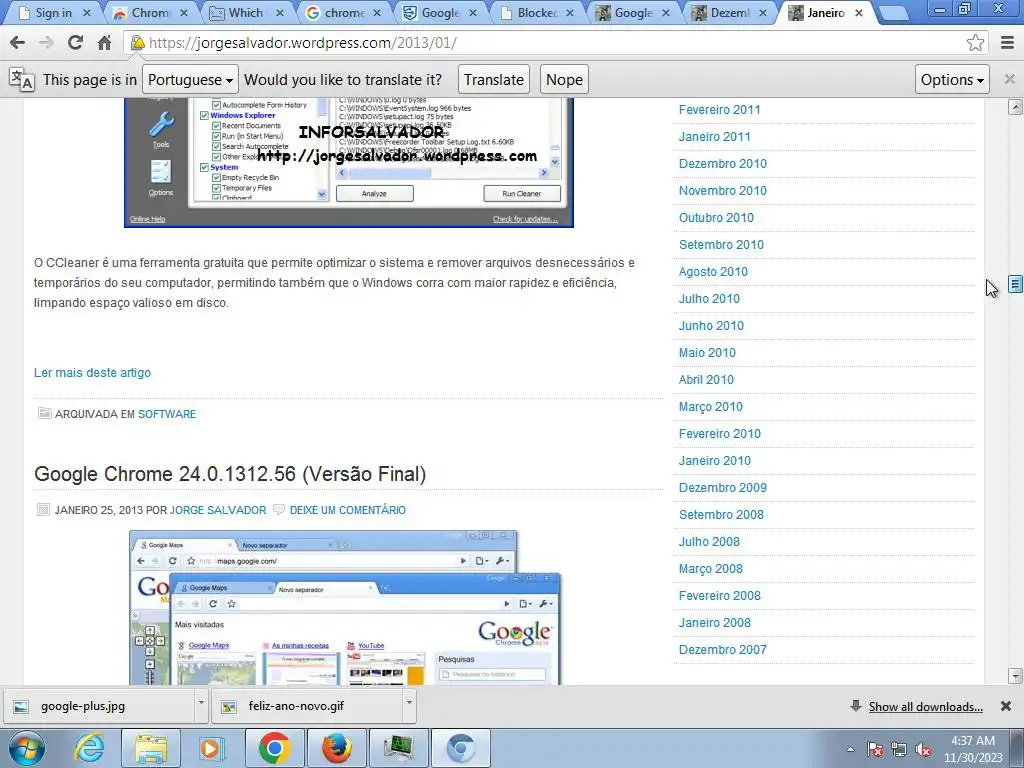Open the system monitor taskbar icon
1024x768 pixels.
tap(399, 748)
